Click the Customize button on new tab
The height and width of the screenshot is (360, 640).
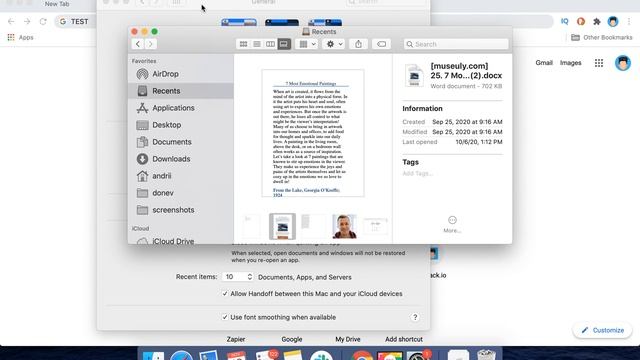[x=602, y=330]
